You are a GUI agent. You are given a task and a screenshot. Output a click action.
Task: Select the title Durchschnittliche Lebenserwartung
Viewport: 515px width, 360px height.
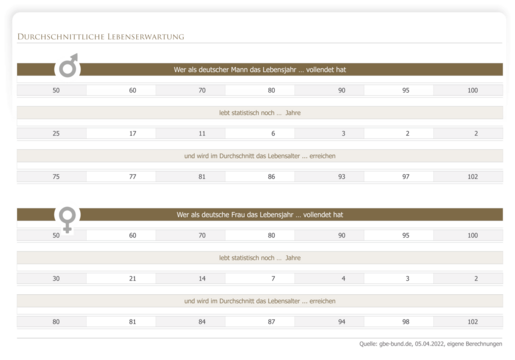click(101, 37)
